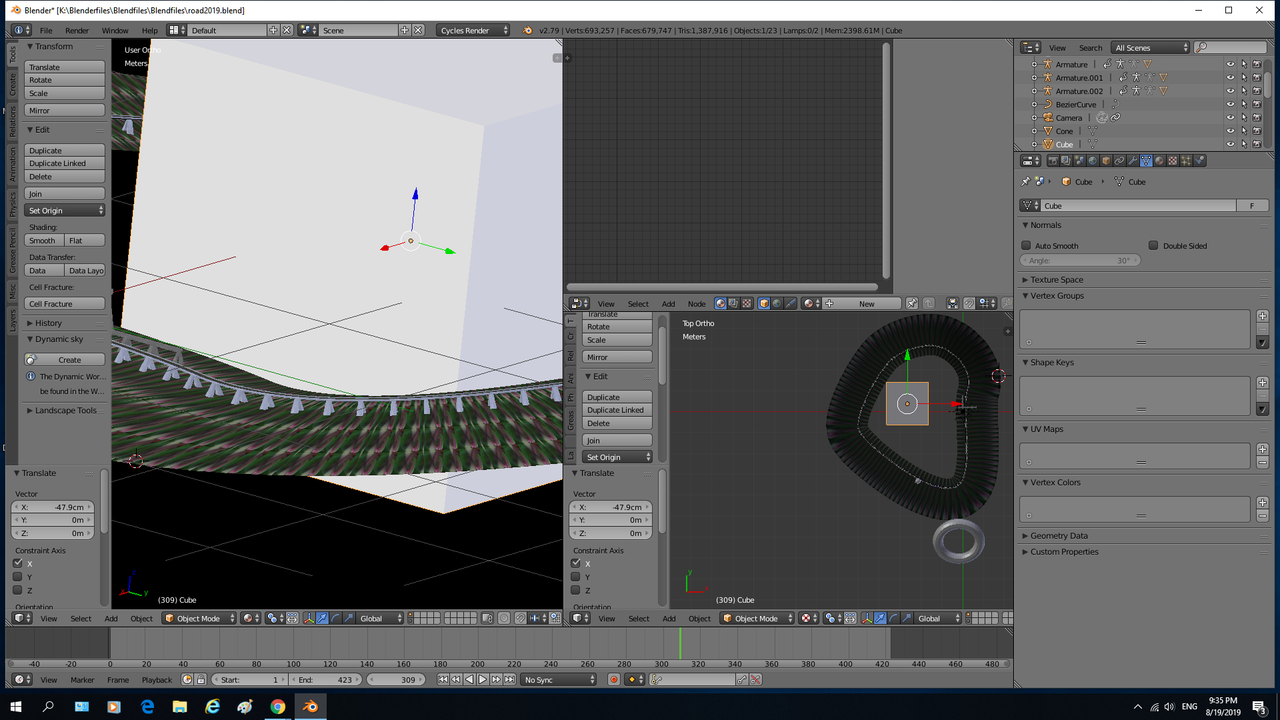Open the Material properties tab (sphere icon)

coord(1159,160)
